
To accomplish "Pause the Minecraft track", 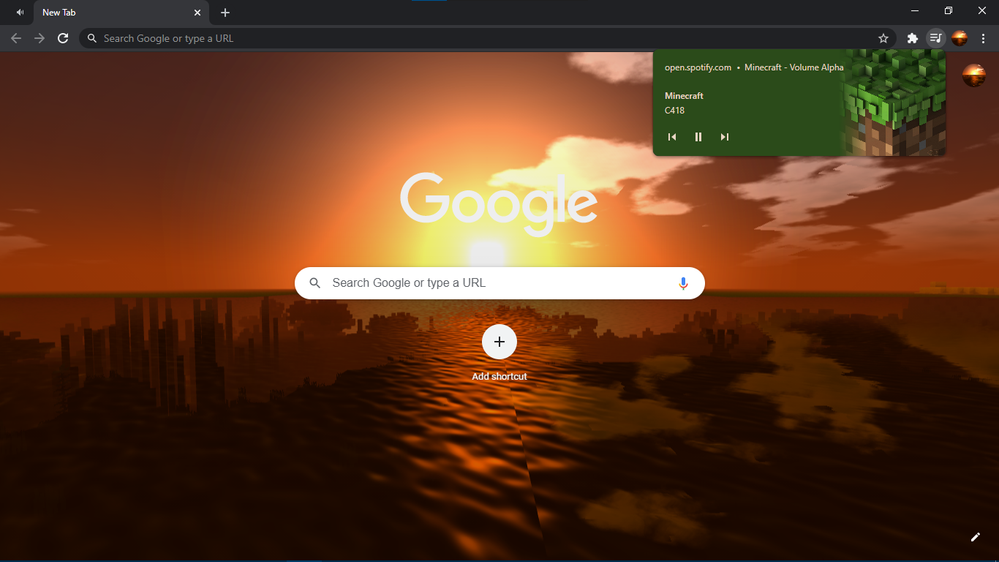I will (x=698, y=137).
